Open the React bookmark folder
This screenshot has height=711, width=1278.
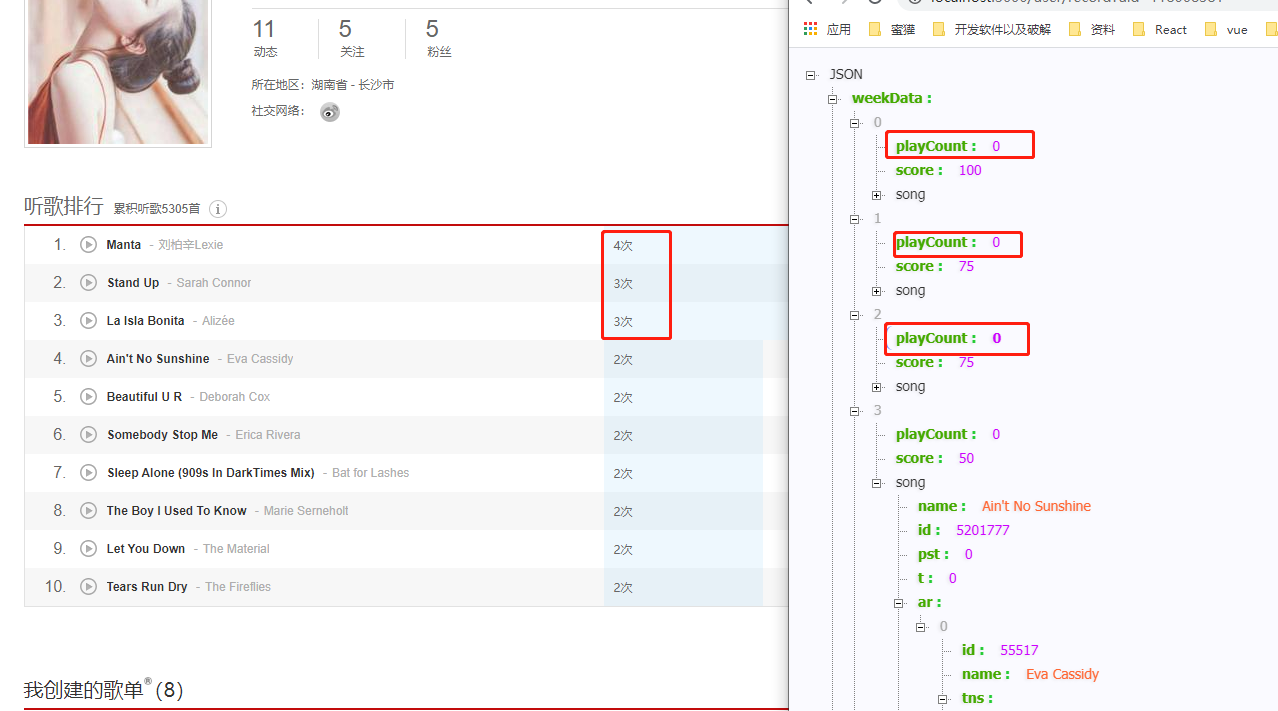pyautogui.click(x=1160, y=29)
